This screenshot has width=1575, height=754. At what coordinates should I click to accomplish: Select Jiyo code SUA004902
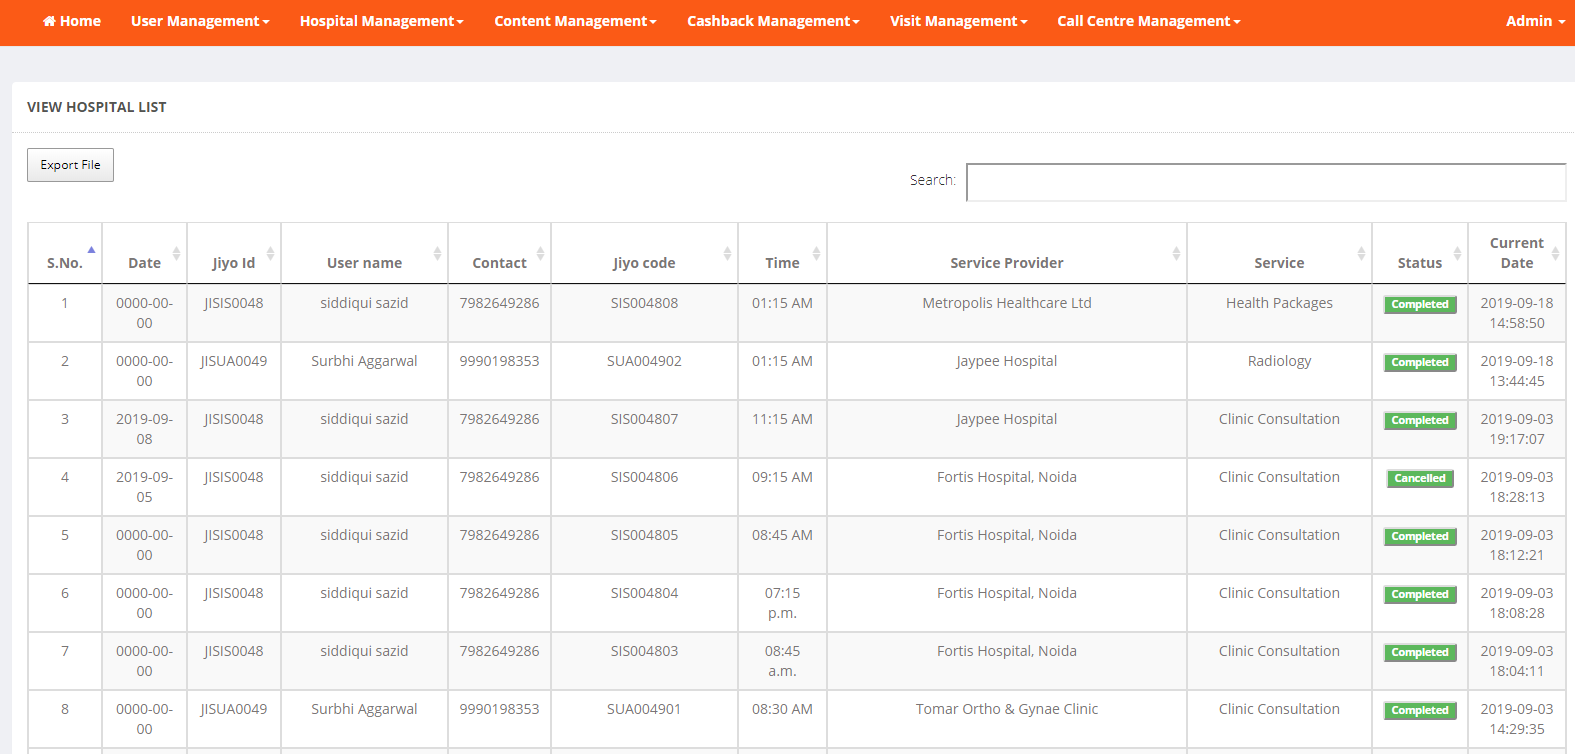(x=644, y=361)
